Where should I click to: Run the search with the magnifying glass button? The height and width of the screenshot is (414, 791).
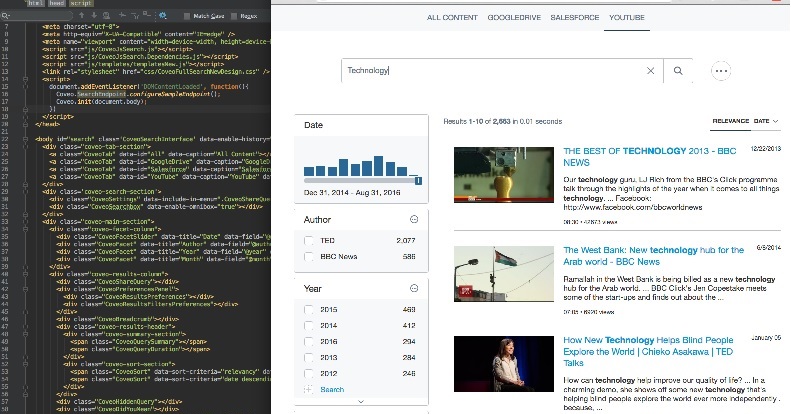click(x=678, y=71)
